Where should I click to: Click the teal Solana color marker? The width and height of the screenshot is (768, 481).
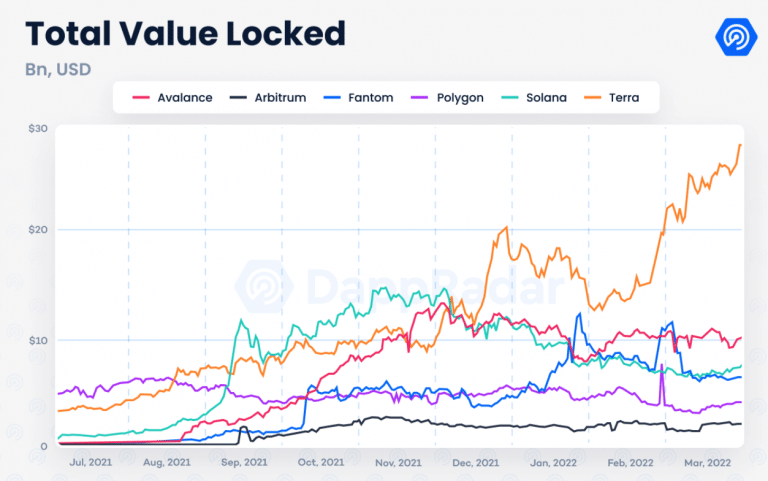509,98
